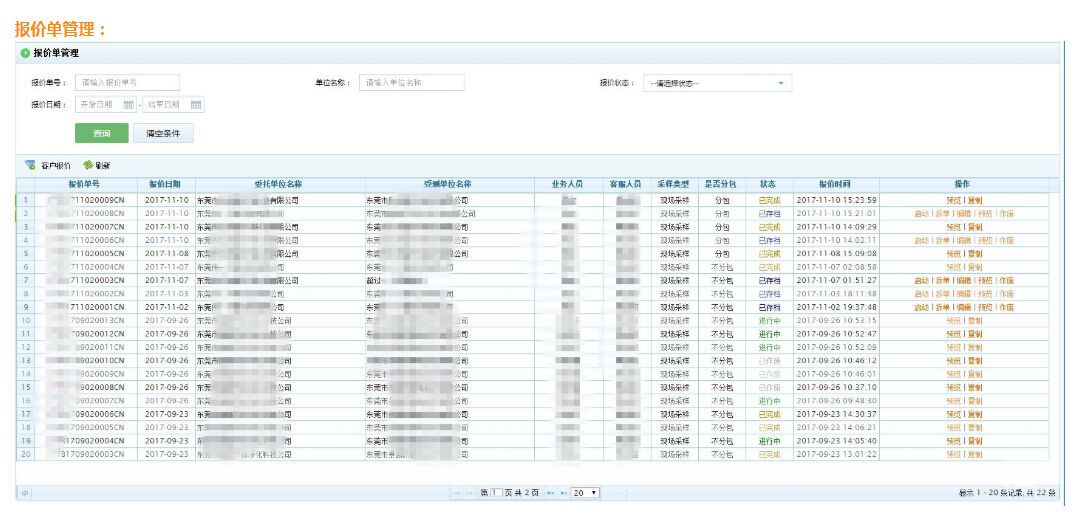Focus the 单位名称 text field
The width and height of the screenshot is (1082, 529).
pyautogui.click(x=412, y=83)
